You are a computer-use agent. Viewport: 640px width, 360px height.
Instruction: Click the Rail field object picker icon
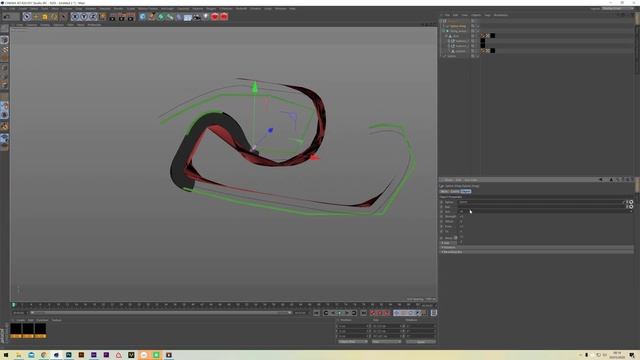(x=631, y=207)
